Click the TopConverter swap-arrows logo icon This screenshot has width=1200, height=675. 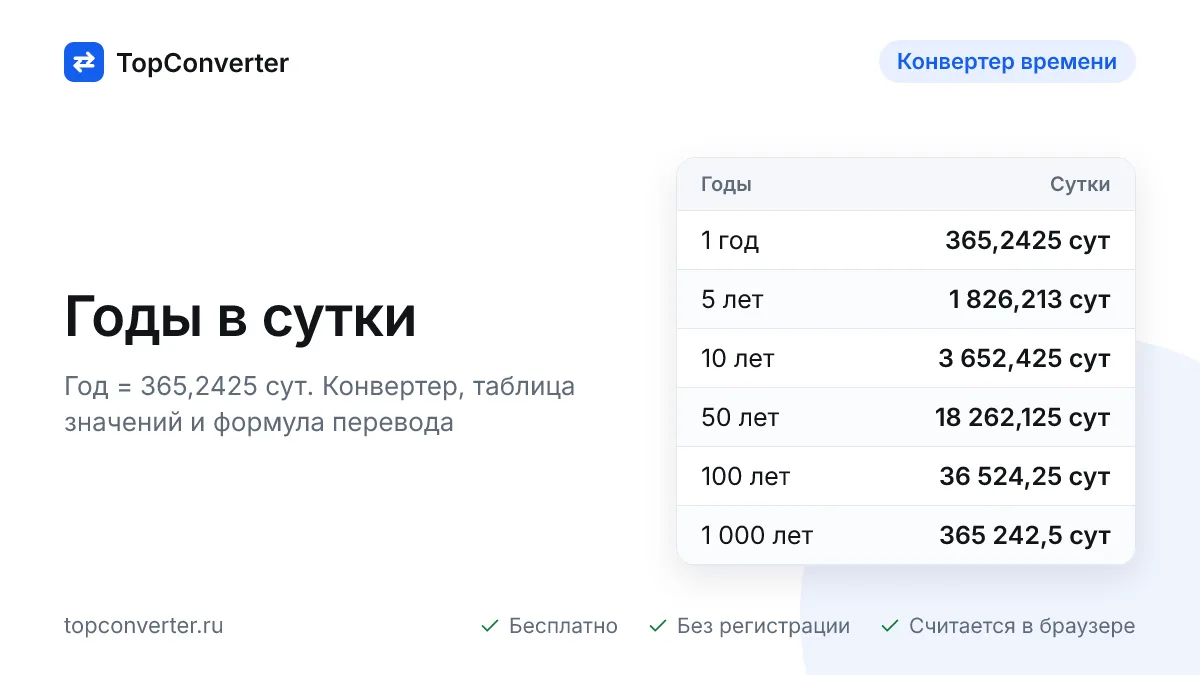click(84, 62)
